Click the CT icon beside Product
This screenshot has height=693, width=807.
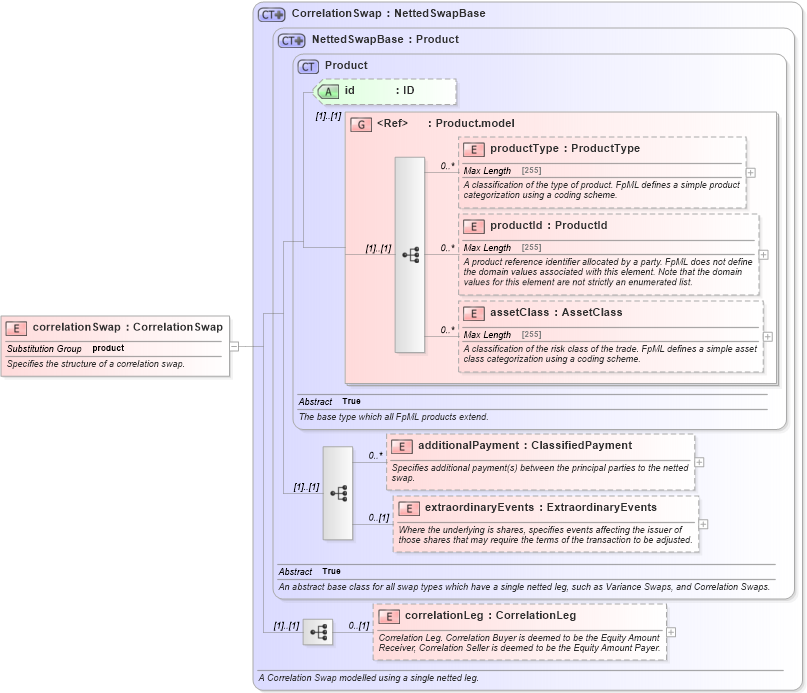(x=308, y=66)
